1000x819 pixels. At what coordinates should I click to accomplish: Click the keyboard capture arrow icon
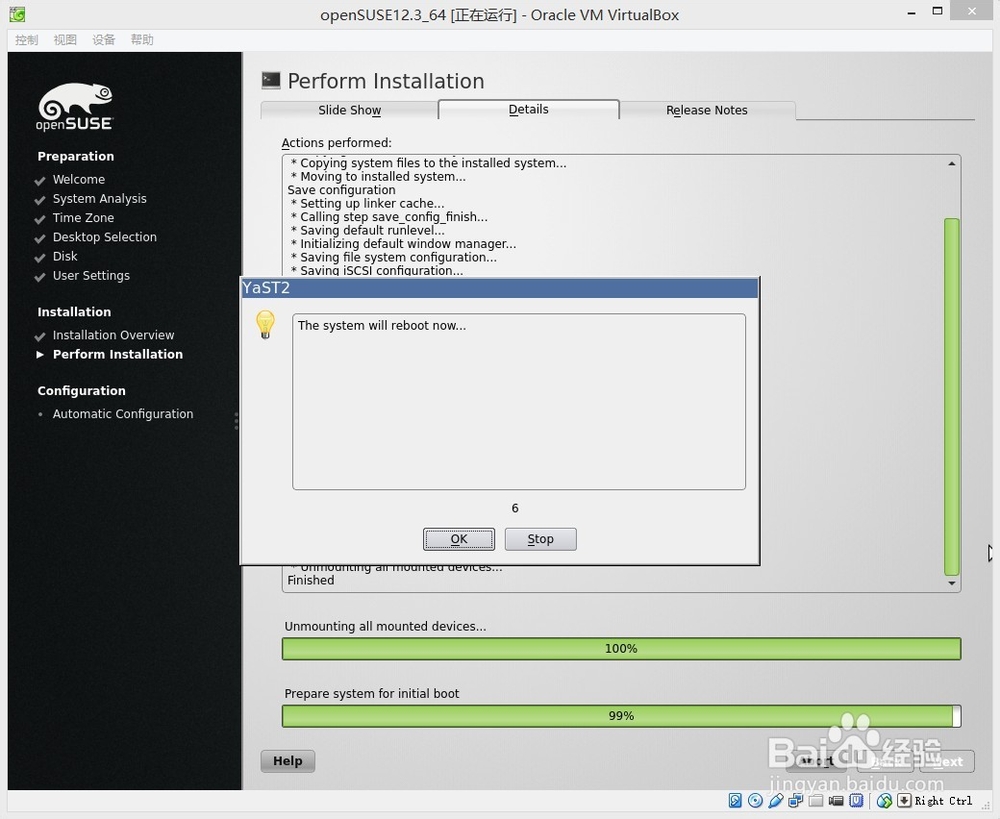[904, 801]
